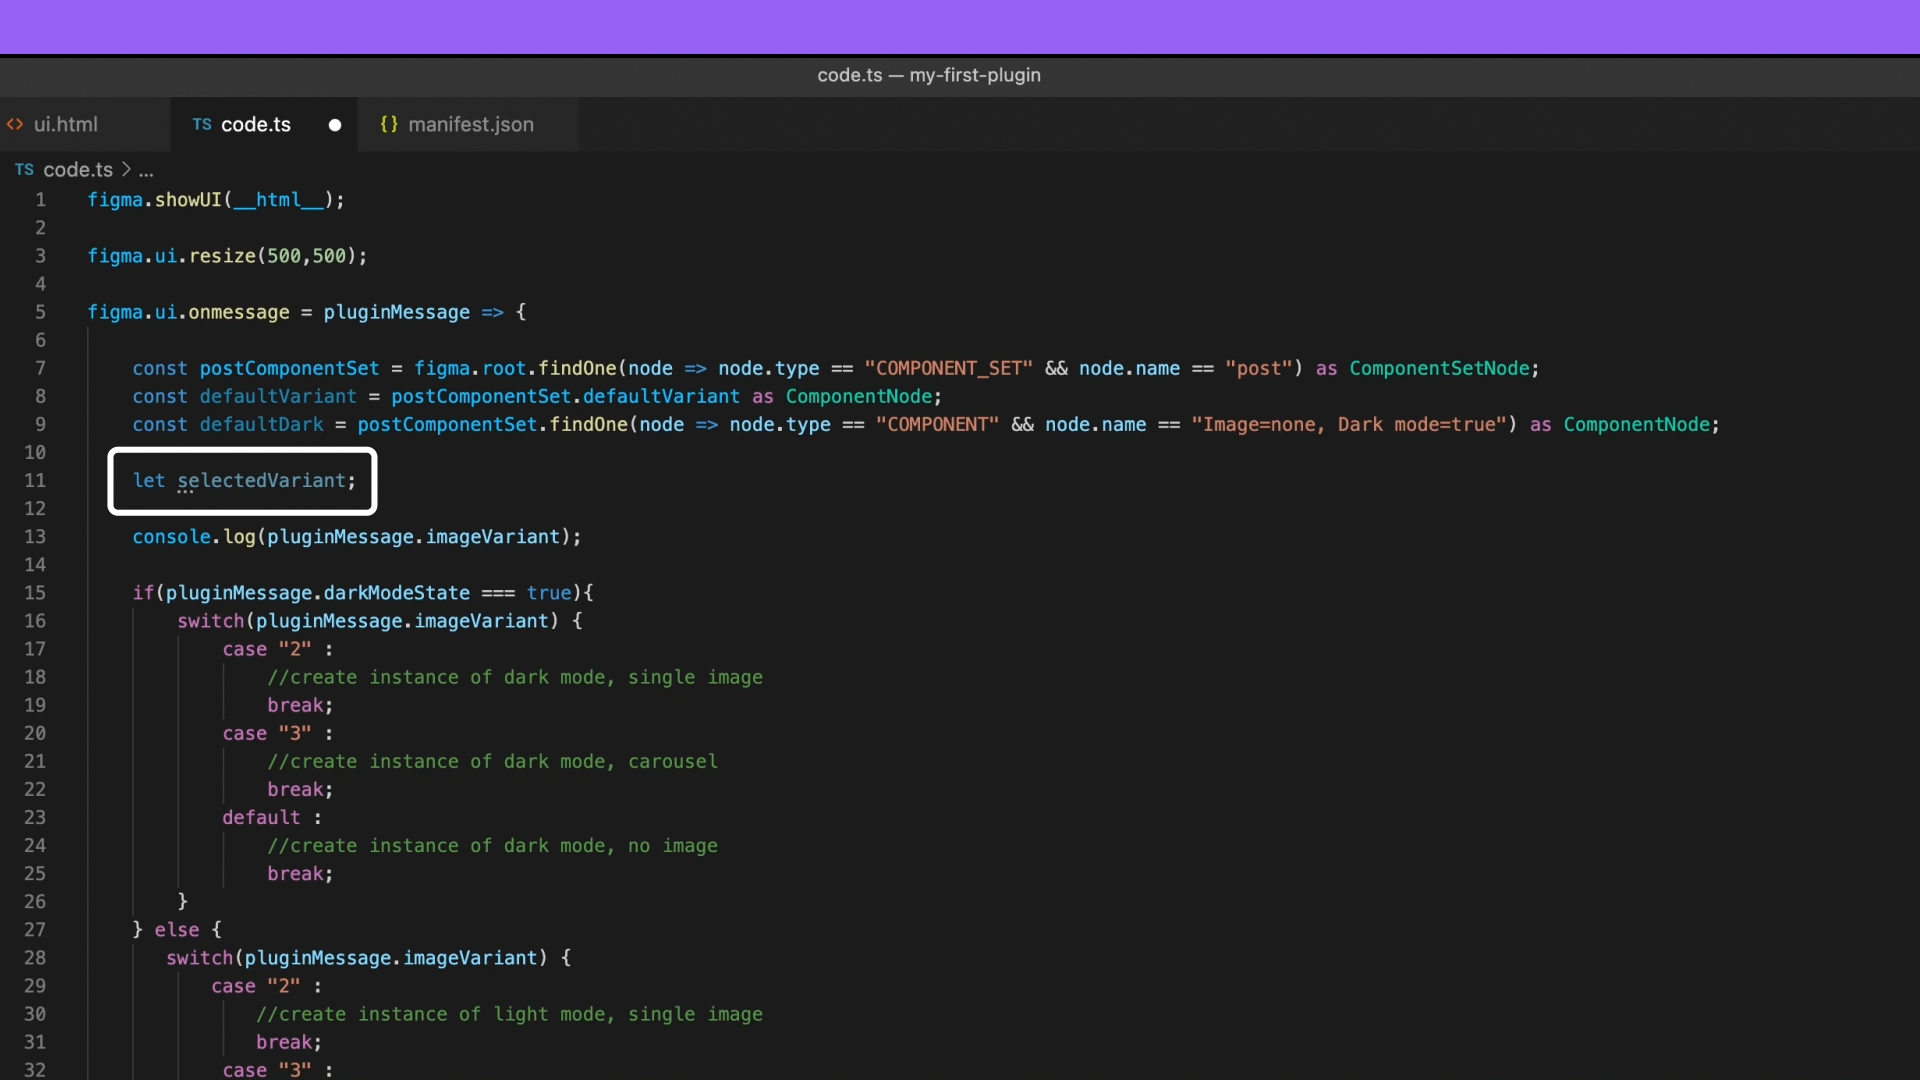Click line number 1 in the gutter

pos(41,200)
